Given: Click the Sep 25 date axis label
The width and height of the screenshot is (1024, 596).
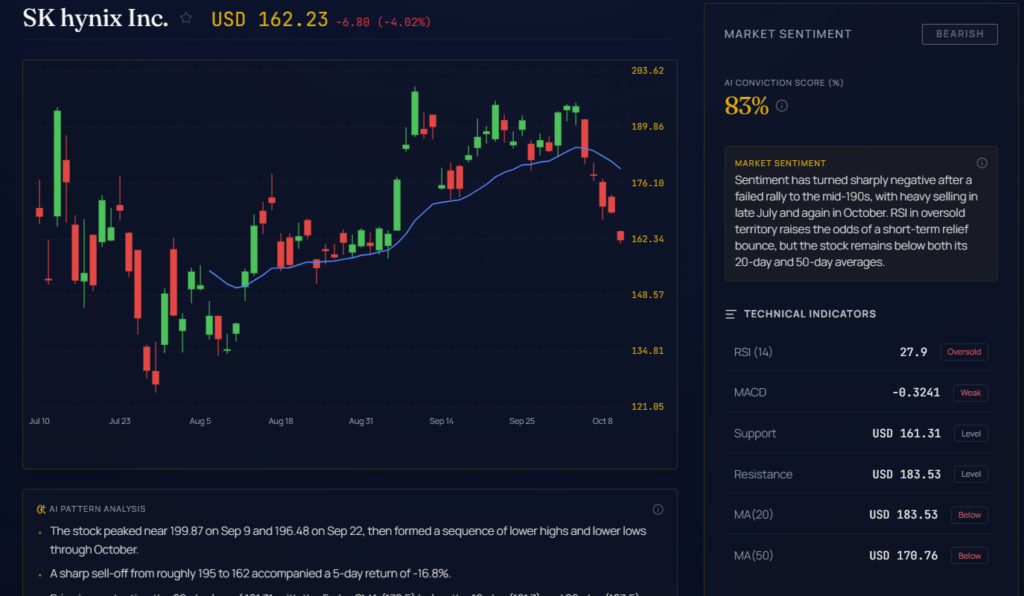Looking at the screenshot, I should (522, 421).
